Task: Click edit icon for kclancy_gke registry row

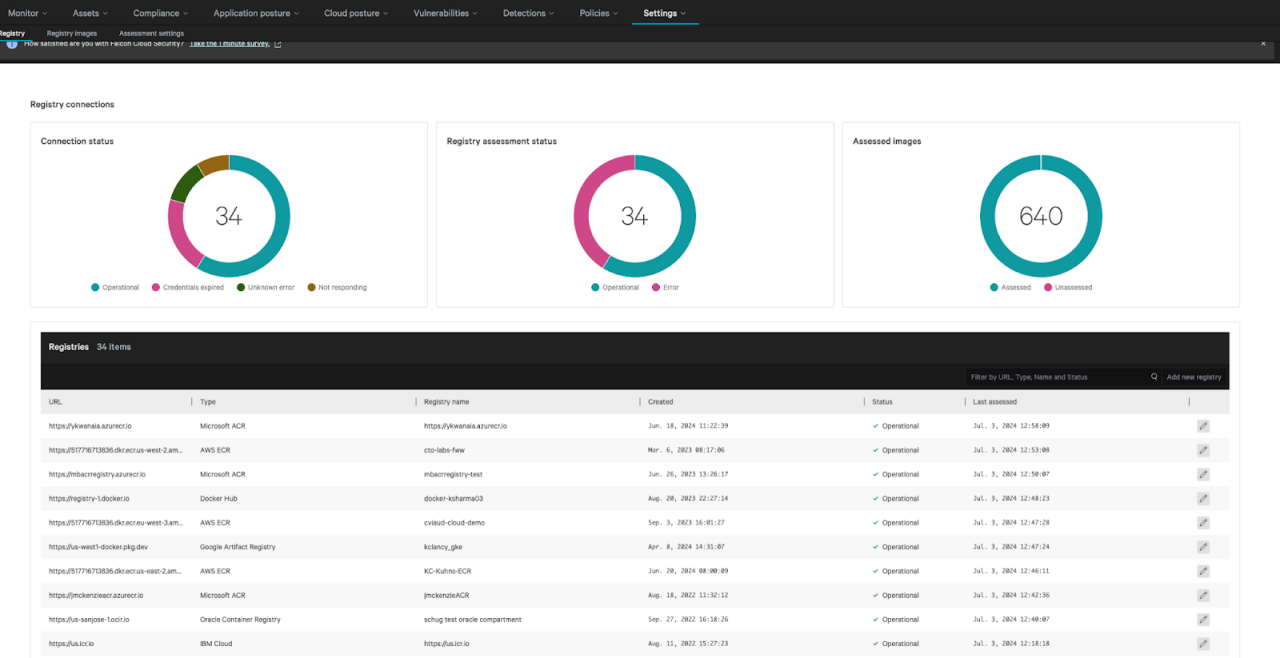Action: pyautogui.click(x=1203, y=547)
